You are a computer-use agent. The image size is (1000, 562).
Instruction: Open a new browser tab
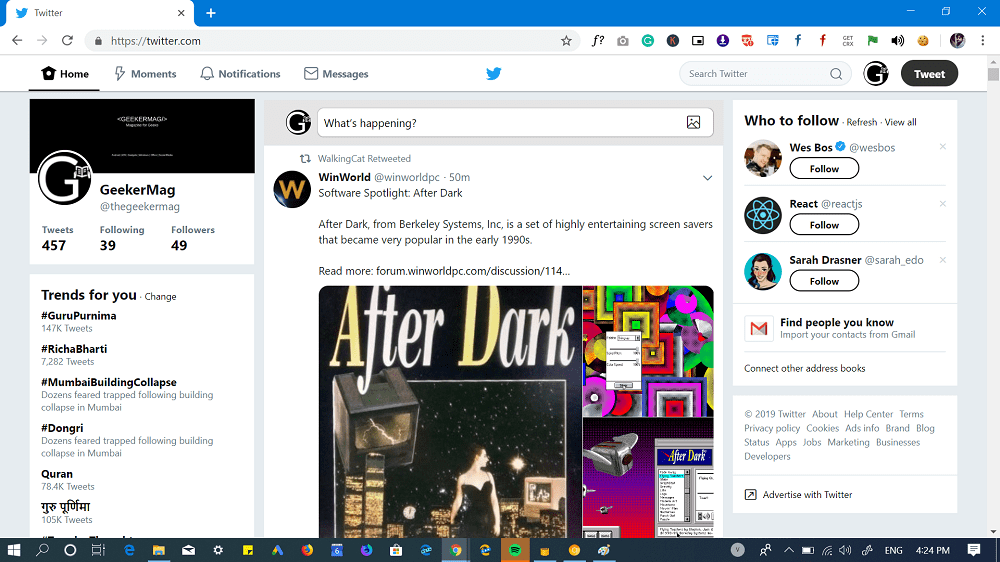pyautogui.click(x=210, y=13)
